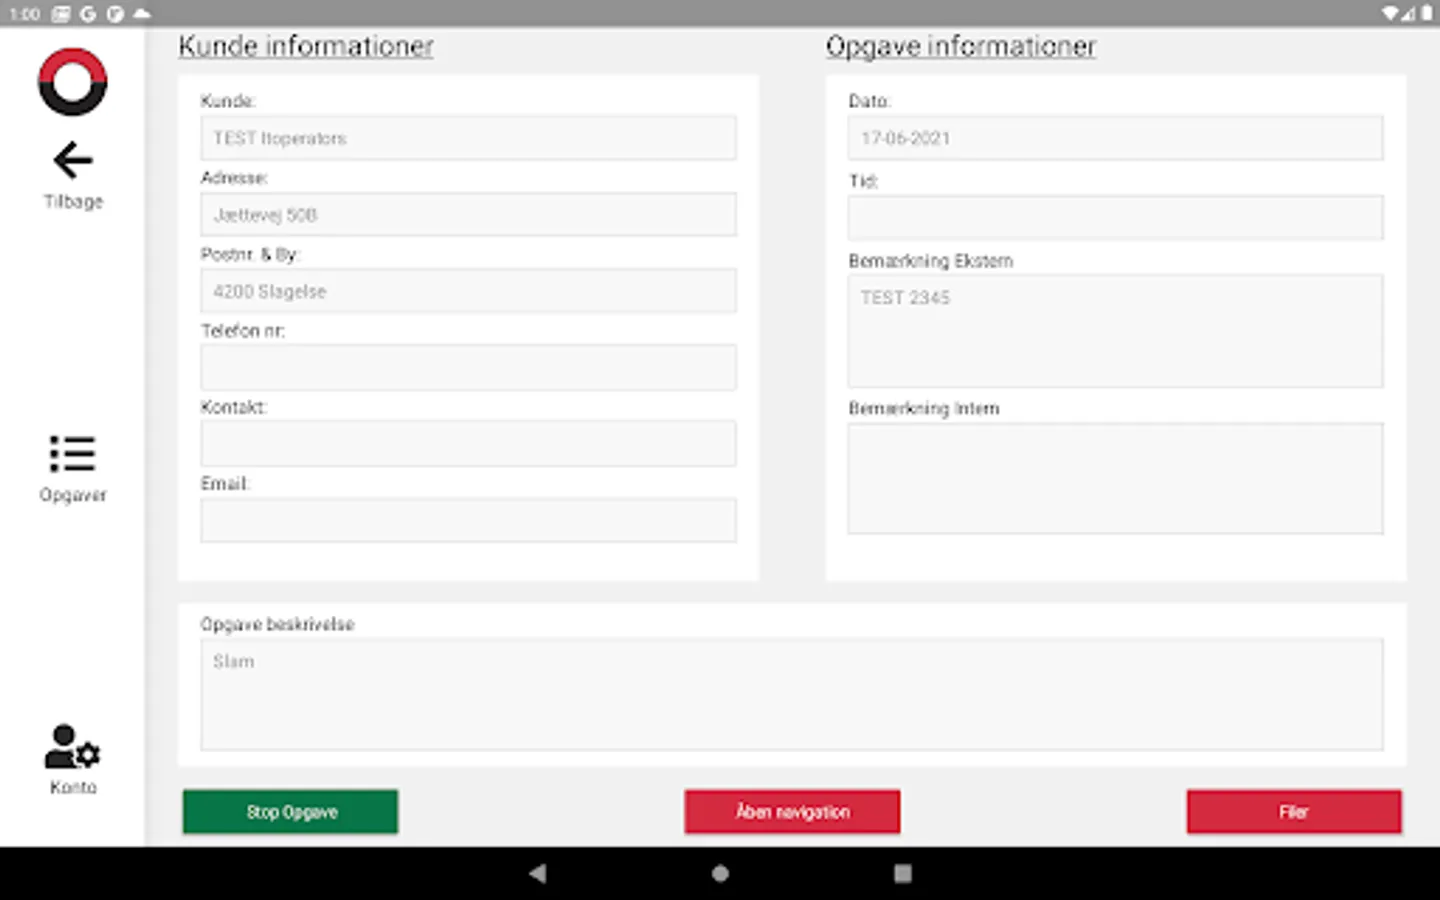Go back with the Tilbage arrow

tap(73, 175)
